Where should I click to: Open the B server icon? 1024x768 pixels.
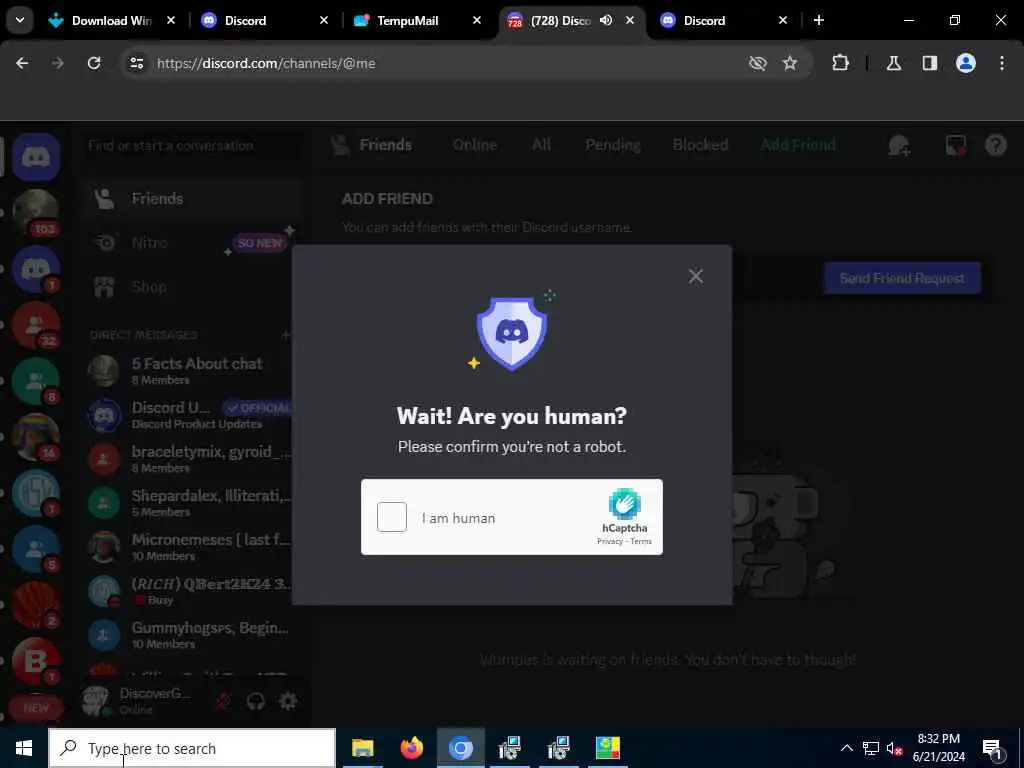coord(37,660)
